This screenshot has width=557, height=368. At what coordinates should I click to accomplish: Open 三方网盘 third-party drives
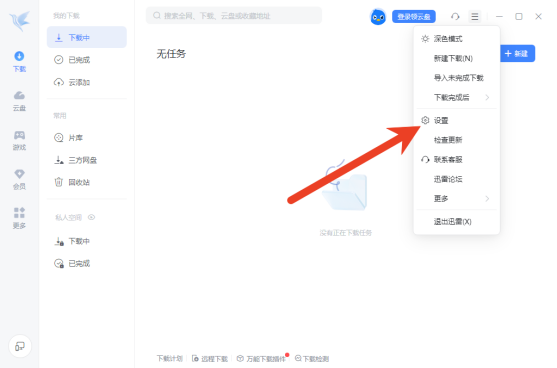[x=87, y=160]
